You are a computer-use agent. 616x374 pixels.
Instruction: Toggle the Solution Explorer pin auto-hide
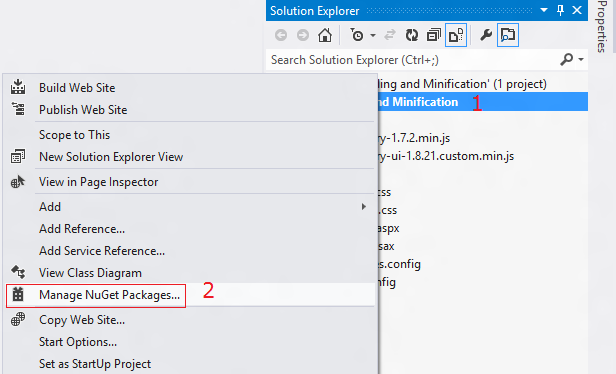pyautogui.click(x=560, y=11)
